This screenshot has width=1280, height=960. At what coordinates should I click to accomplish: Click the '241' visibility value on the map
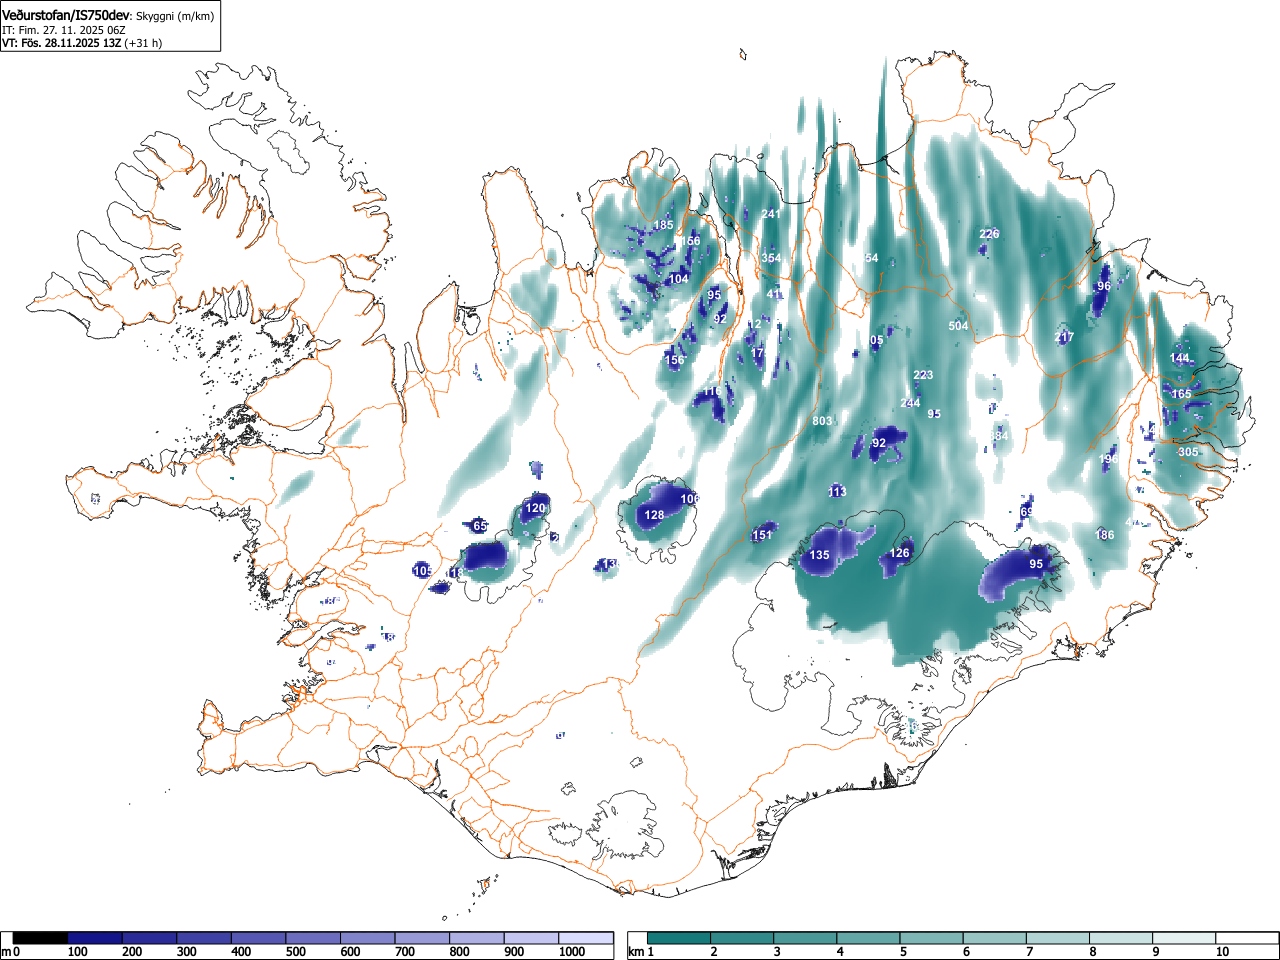tap(771, 214)
